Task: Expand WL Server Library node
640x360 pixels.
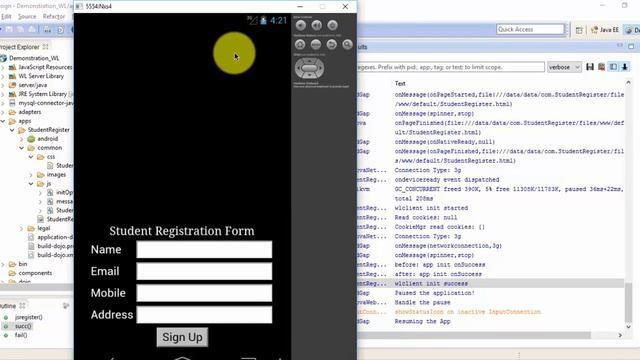Action: pos(3,76)
